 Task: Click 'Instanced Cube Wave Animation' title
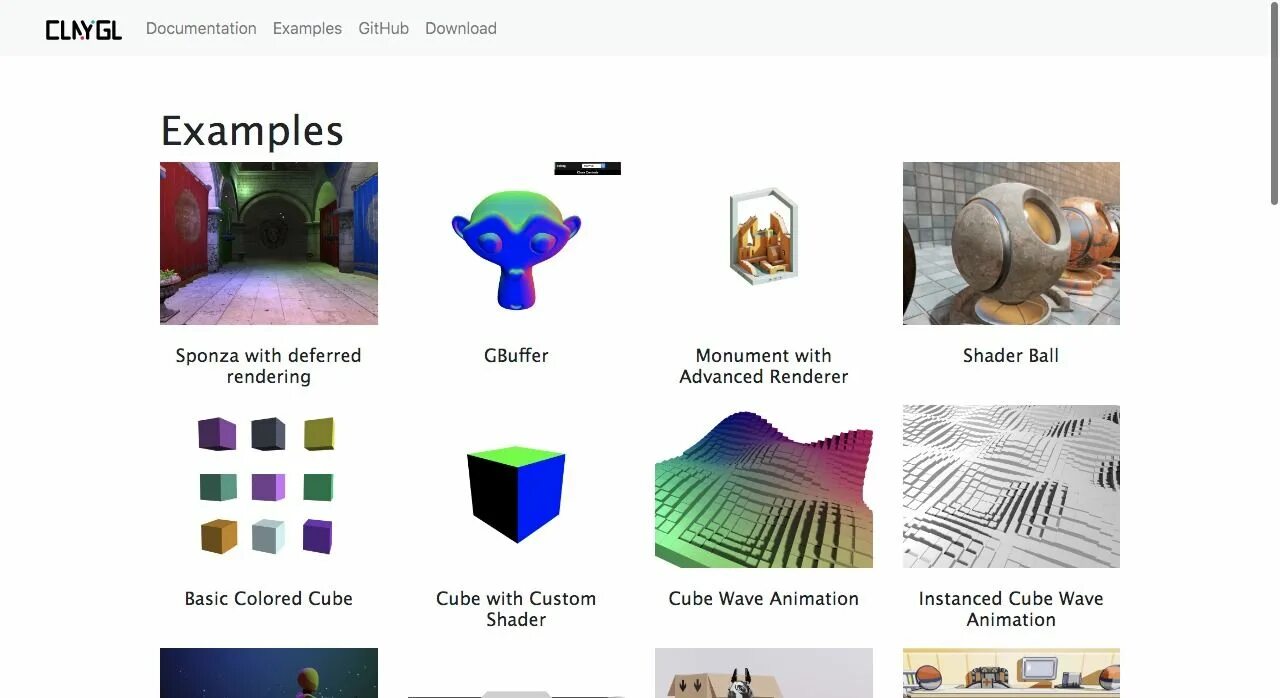click(x=1011, y=609)
